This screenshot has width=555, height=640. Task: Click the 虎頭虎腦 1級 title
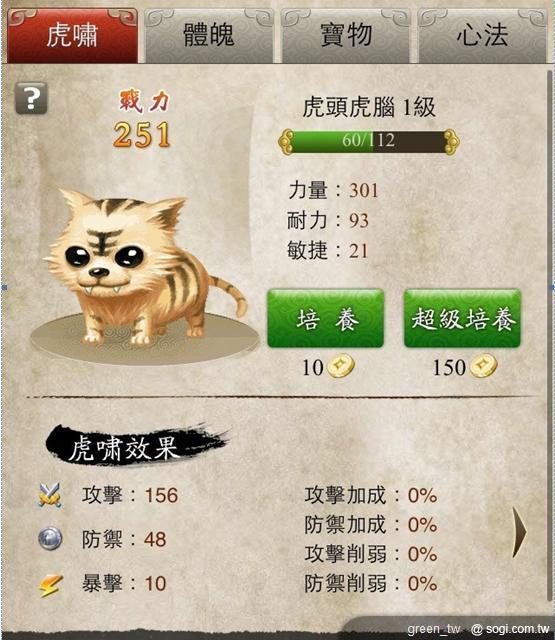369,108
